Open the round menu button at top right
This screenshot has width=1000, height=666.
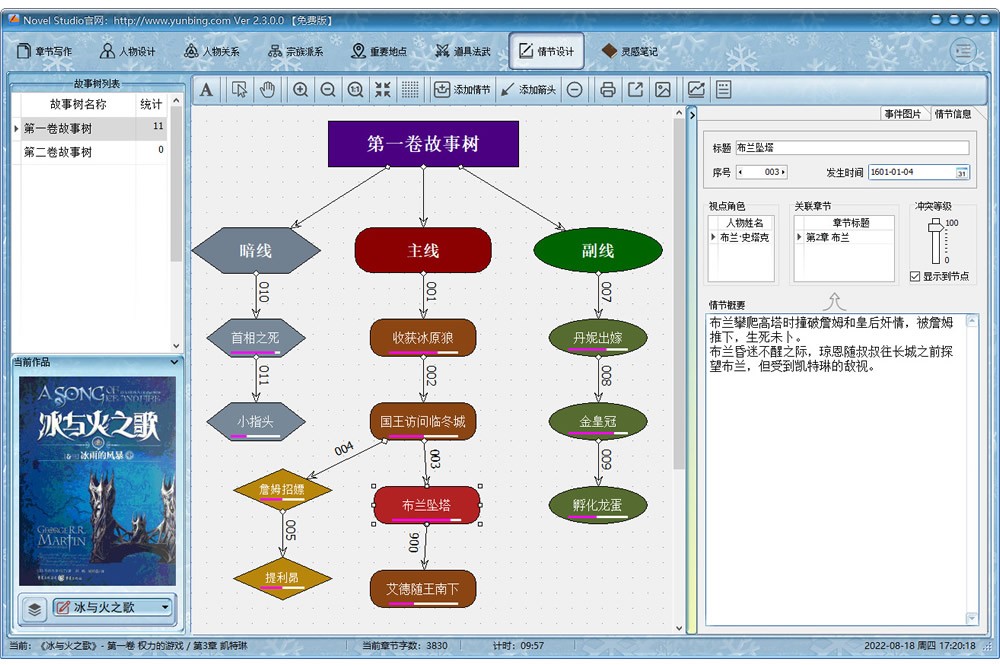[x=963, y=50]
